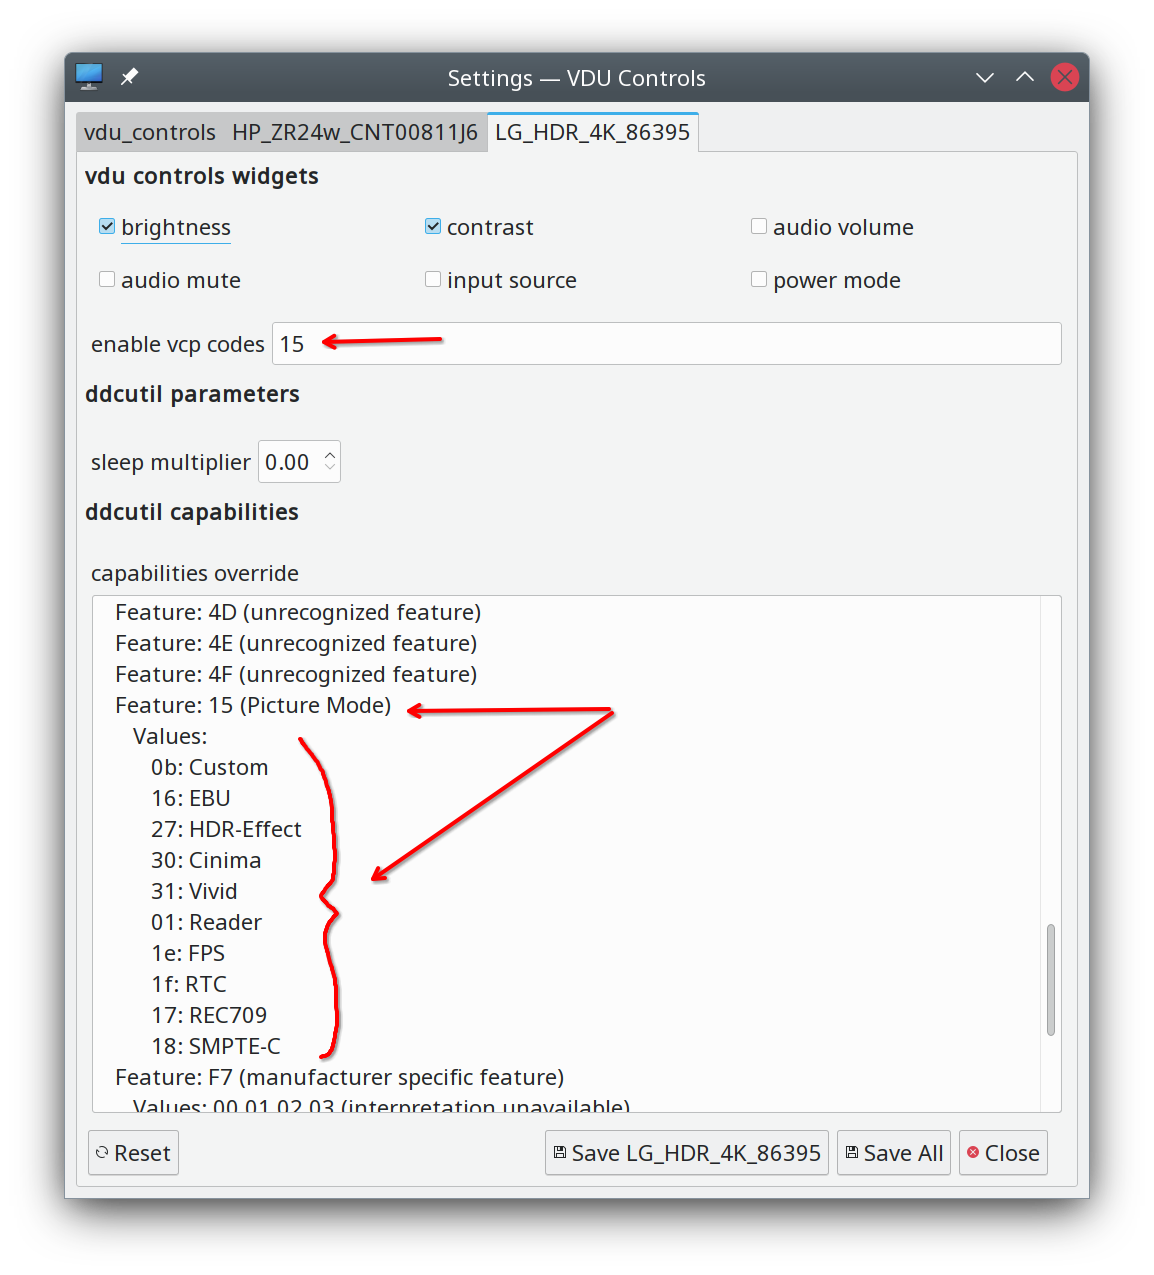The width and height of the screenshot is (1154, 1275).
Task: Click the Reset button
Action: coord(133,1152)
